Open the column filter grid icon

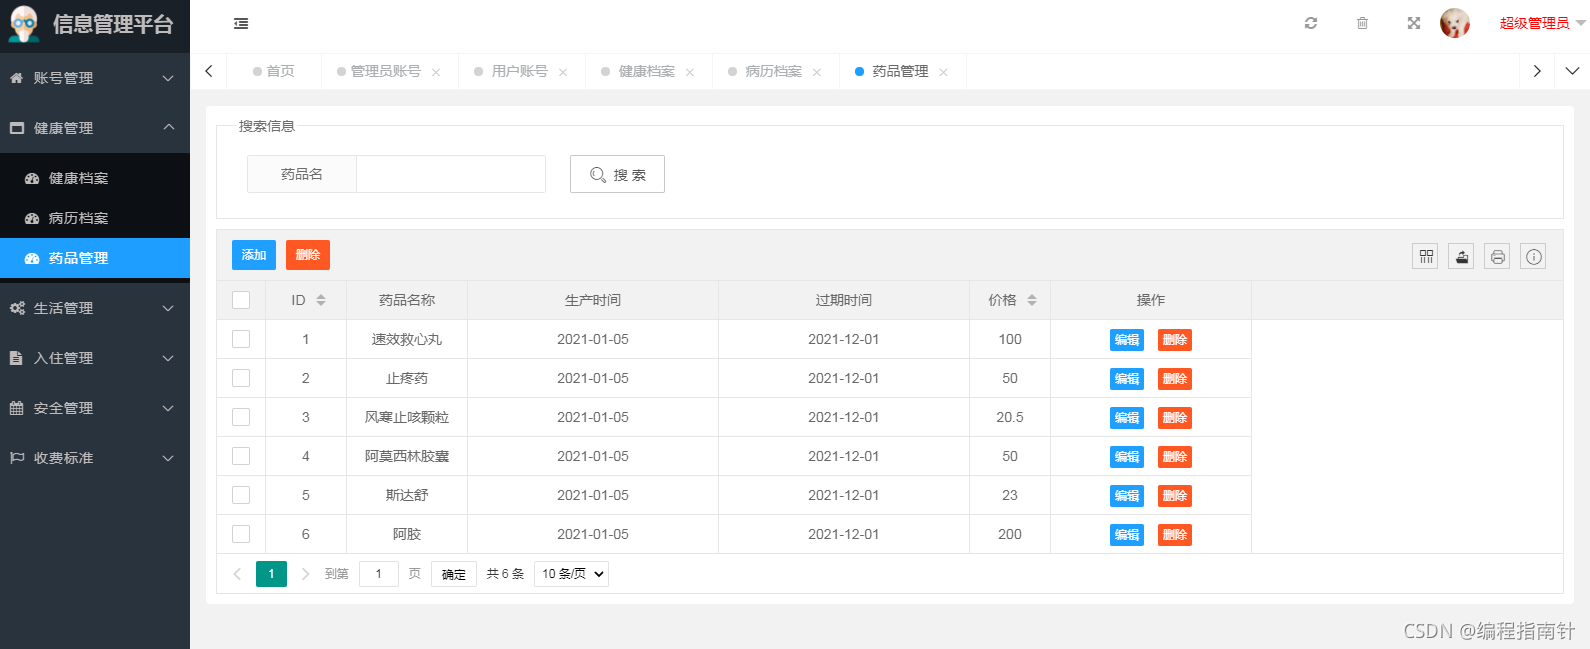[x=1426, y=257]
